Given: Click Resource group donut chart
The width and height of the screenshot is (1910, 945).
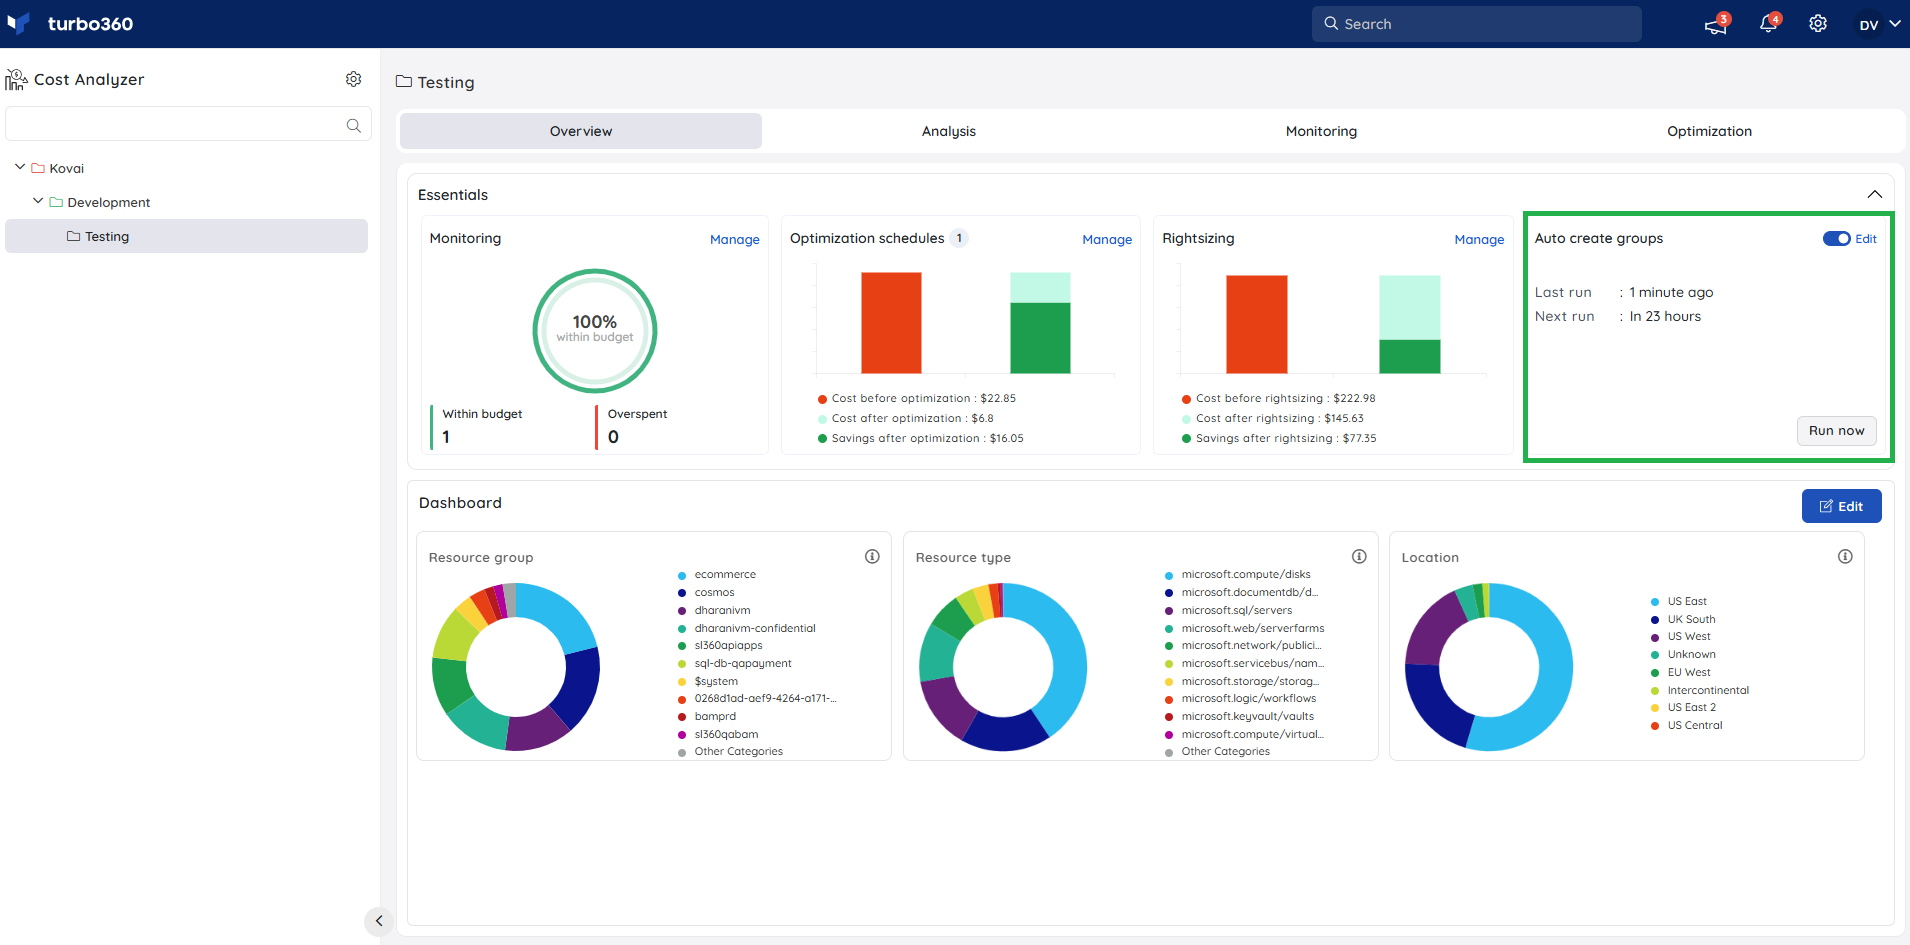Looking at the screenshot, I should click(x=516, y=667).
